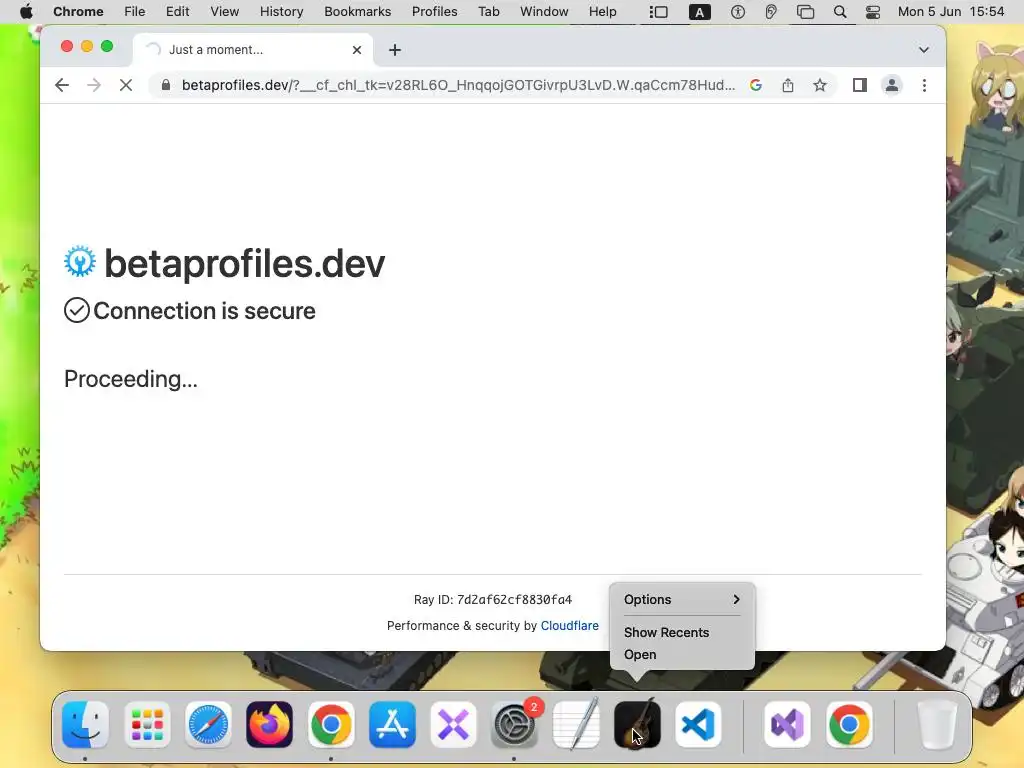Screen dimensions: 1024x768
Task: Click the input source 'A' menu bar icon
Action: click(699, 12)
